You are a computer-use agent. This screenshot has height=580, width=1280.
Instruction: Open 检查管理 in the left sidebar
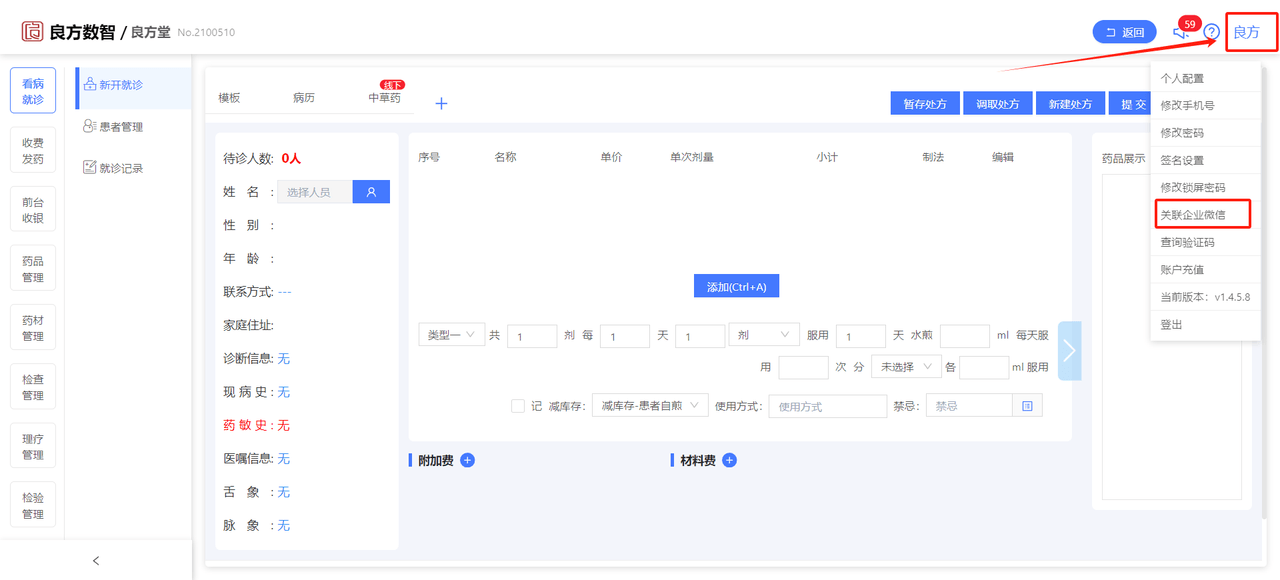33,387
